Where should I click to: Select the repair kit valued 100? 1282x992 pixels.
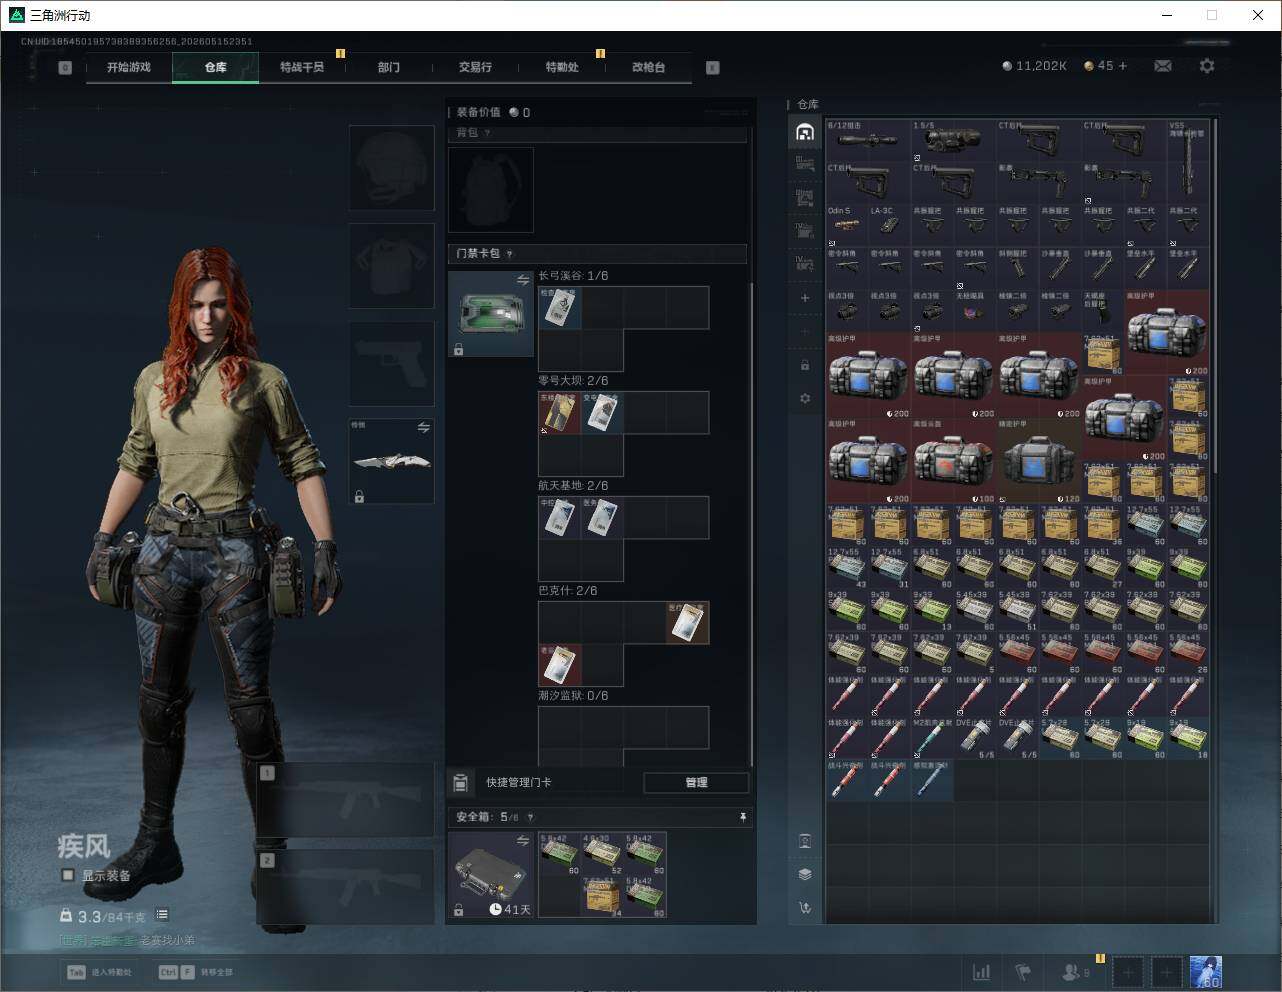point(954,461)
